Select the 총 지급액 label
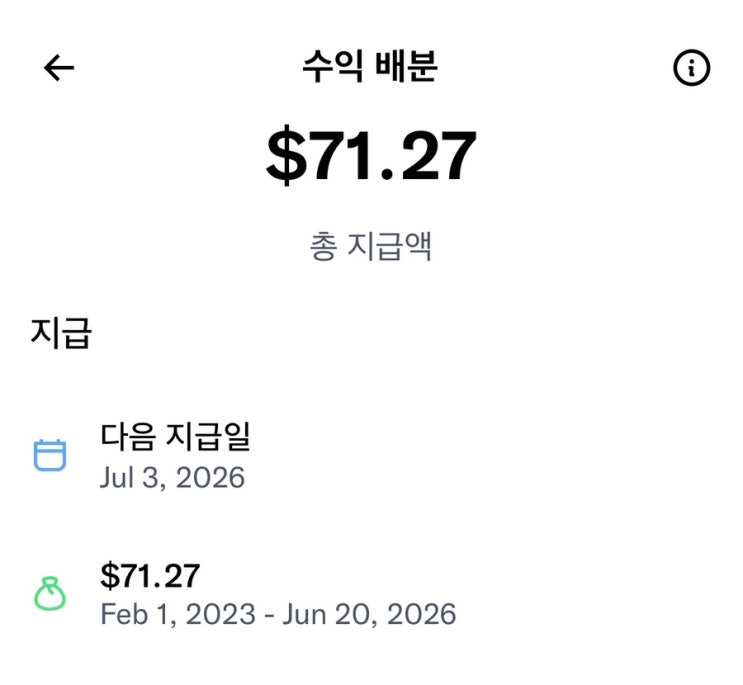 [x=371, y=246]
